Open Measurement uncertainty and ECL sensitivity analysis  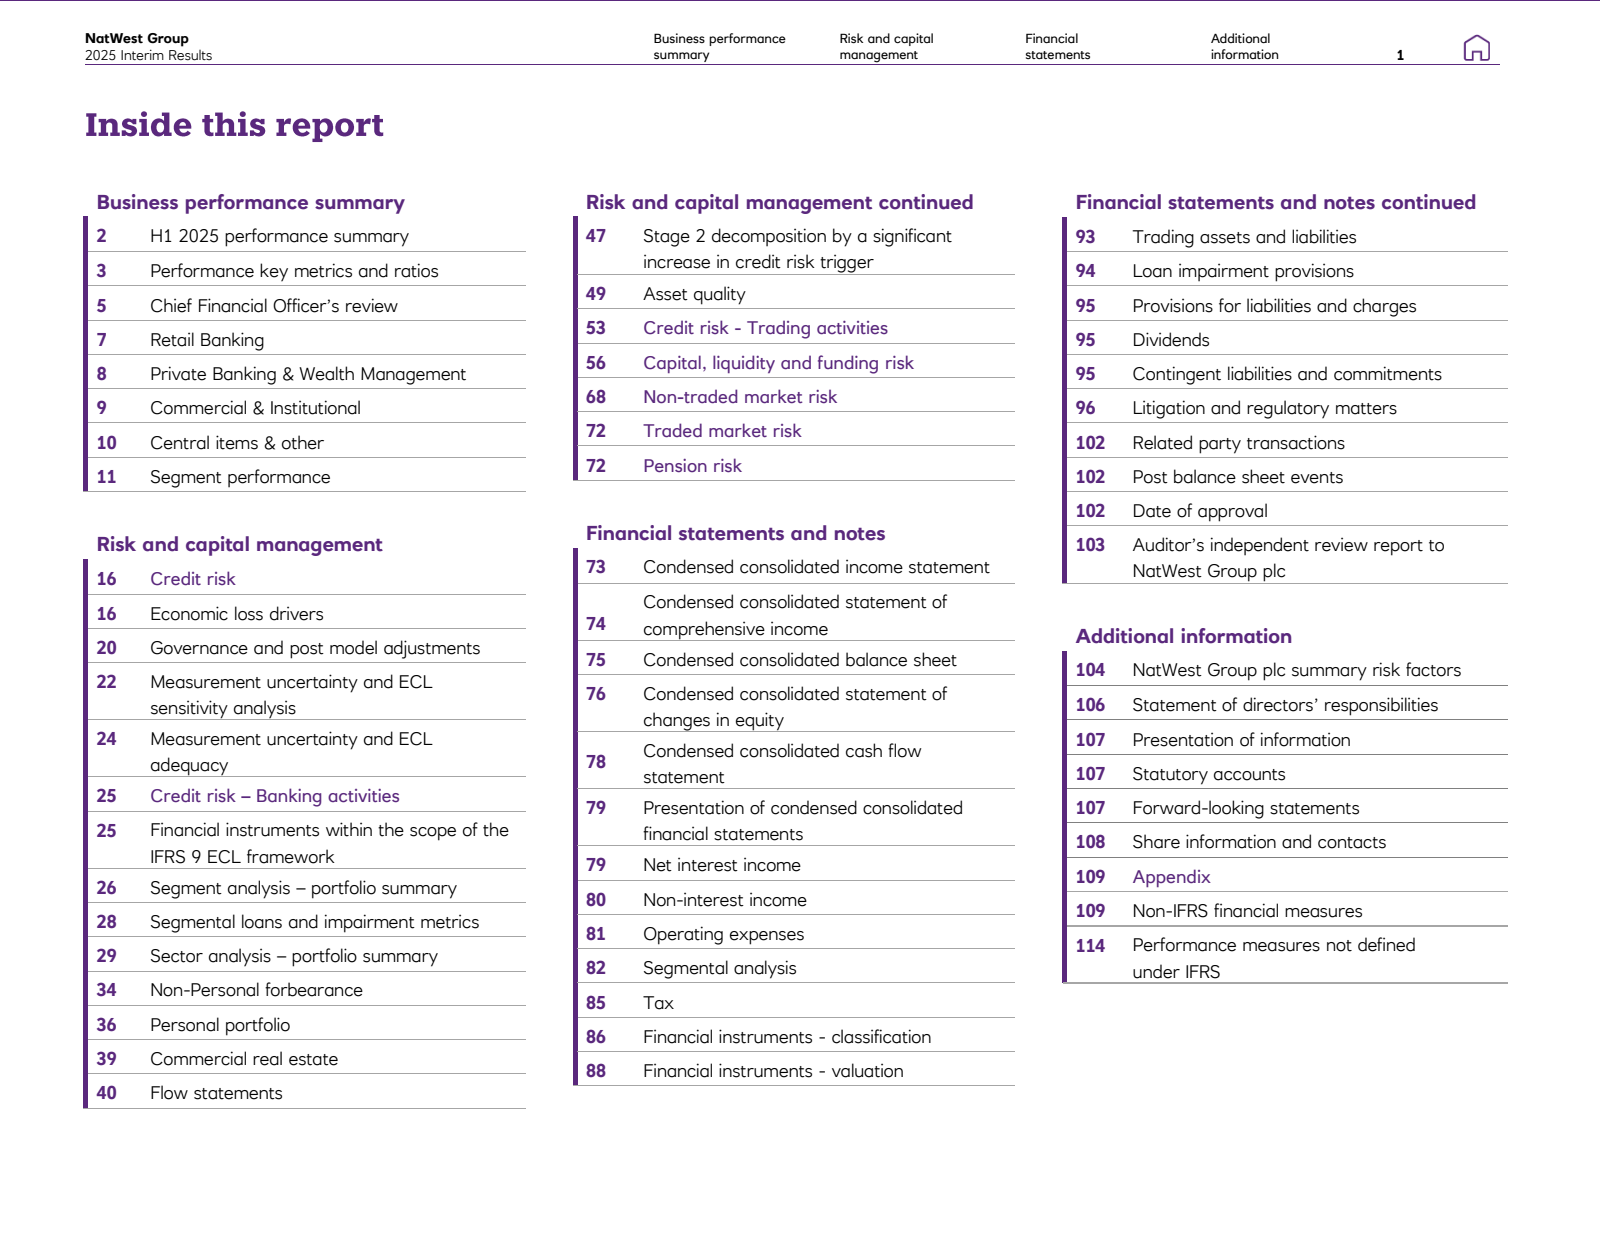pyautogui.click(x=291, y=695)
